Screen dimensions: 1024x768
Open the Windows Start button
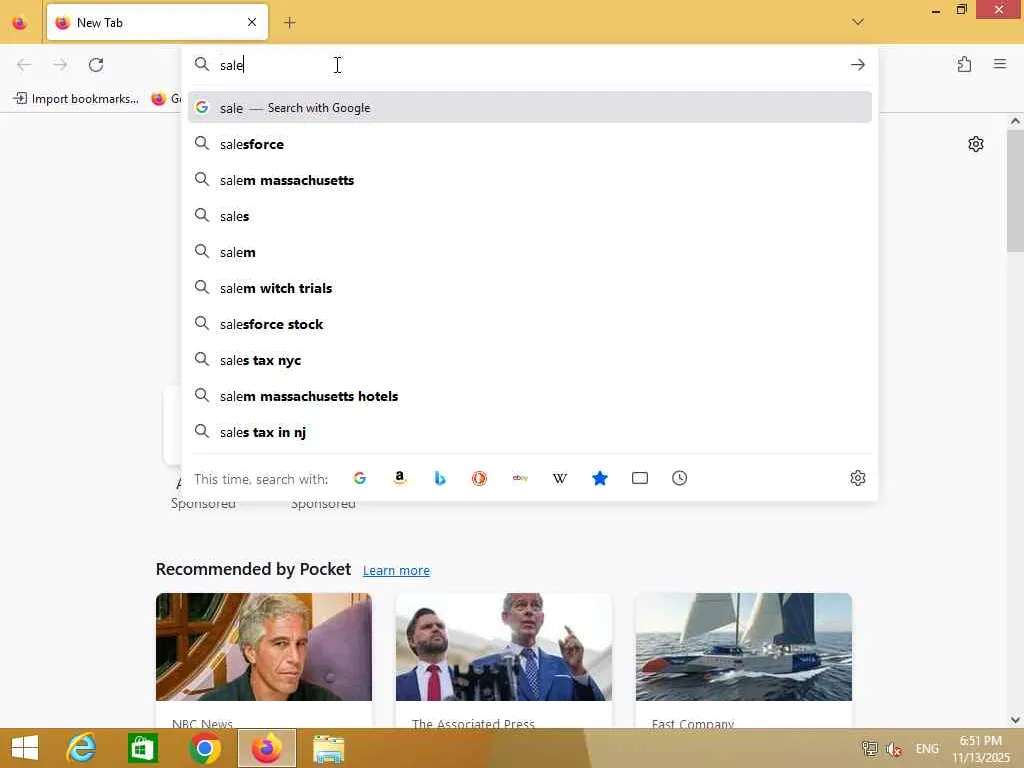click(x=25, y=748)
